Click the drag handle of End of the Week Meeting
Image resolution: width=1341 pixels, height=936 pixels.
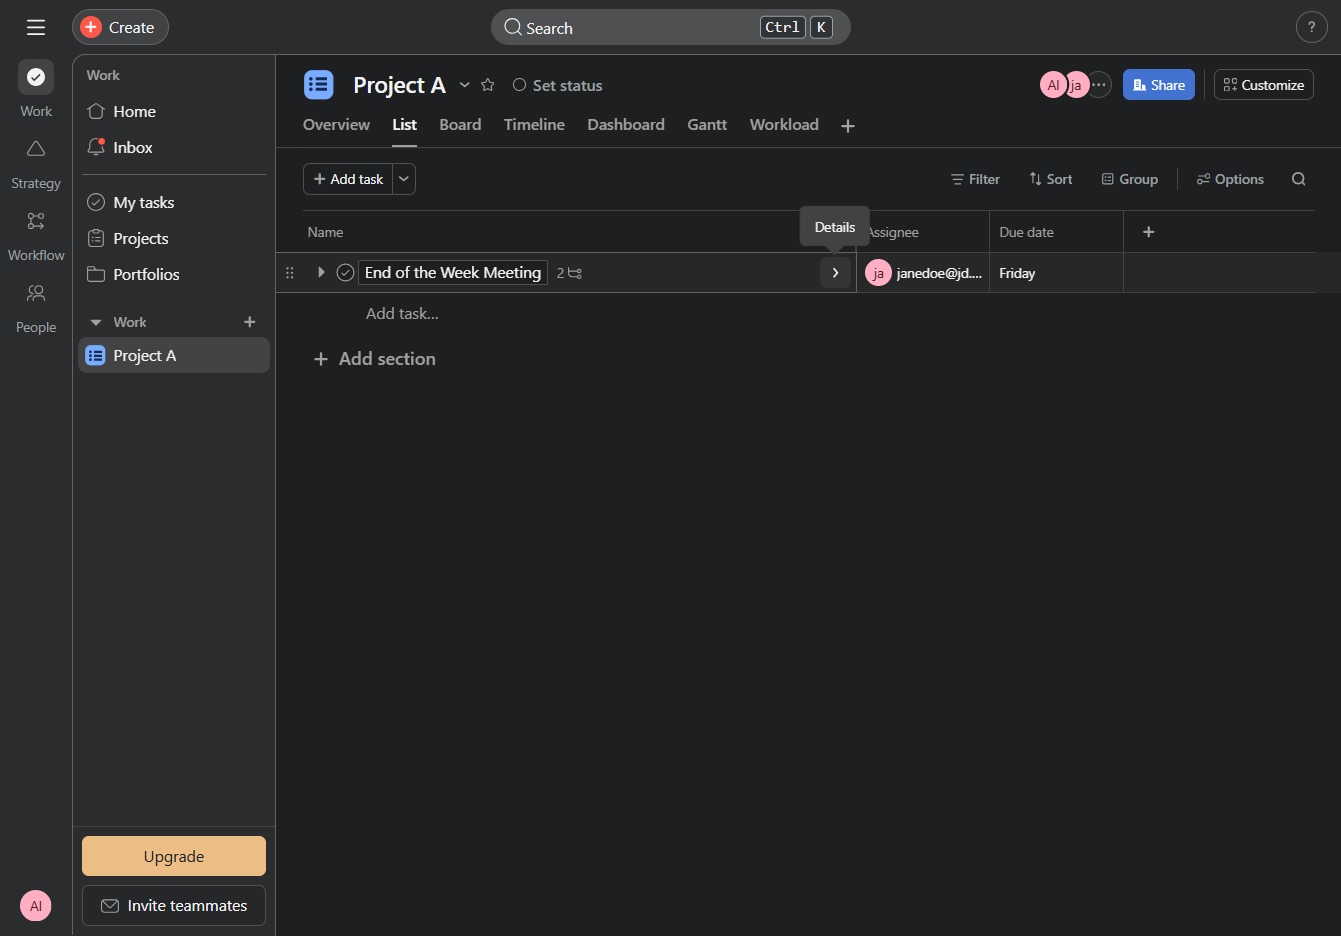click(x=290, y=272)
